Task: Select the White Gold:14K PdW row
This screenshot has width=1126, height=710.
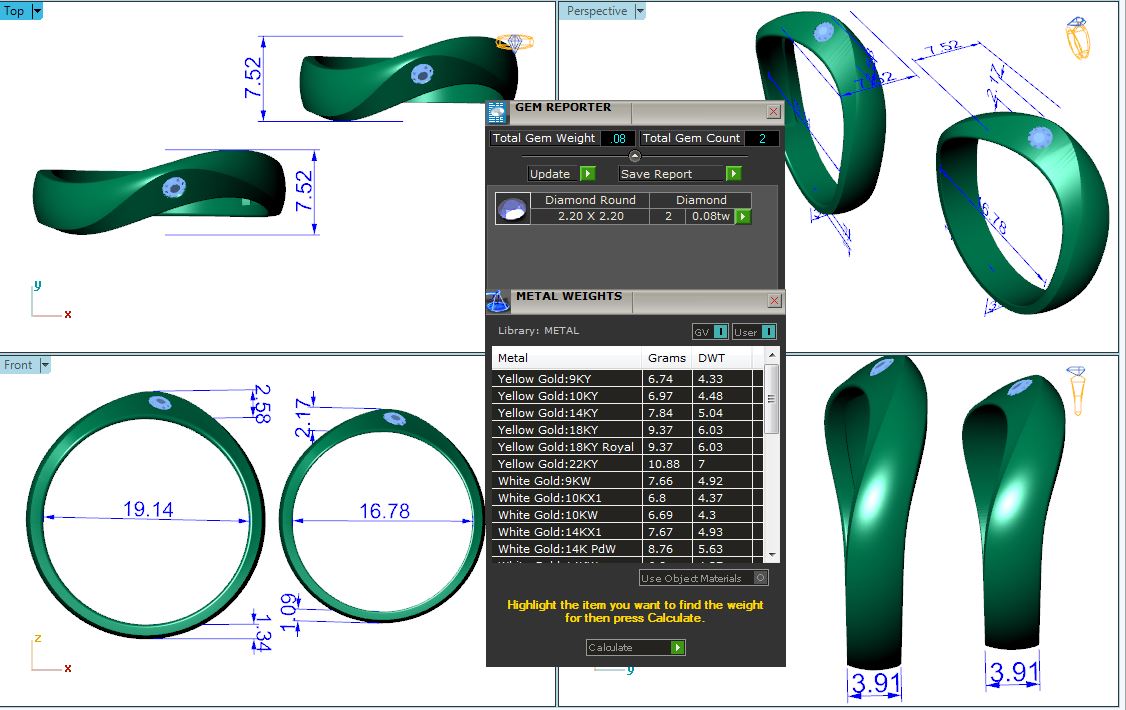Action: click(x=566, y=549)
